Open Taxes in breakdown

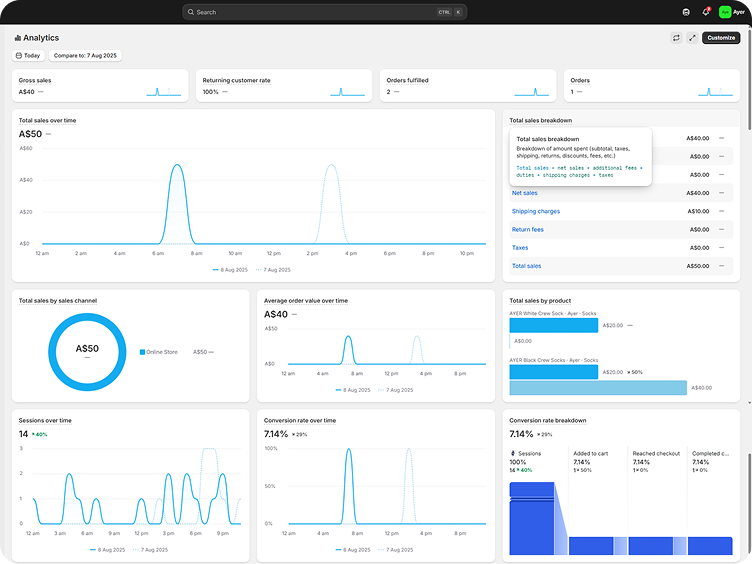(520, 247)
